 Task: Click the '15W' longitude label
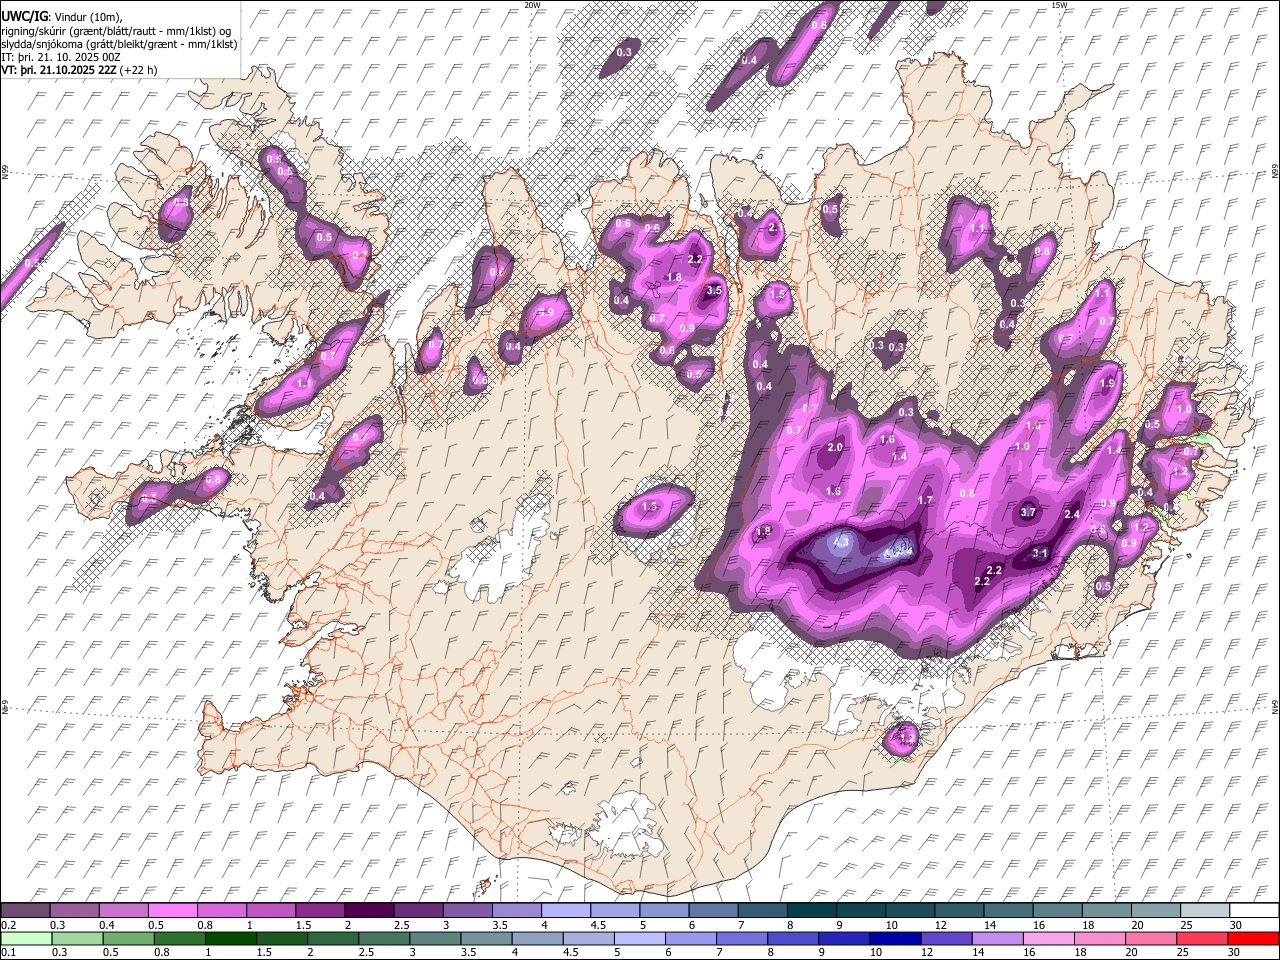(1059, 5)
